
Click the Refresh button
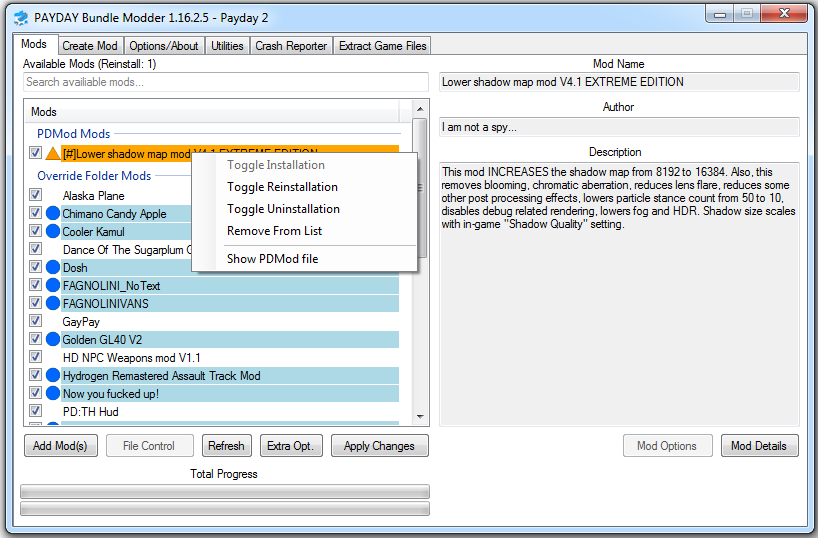[227, 446]
